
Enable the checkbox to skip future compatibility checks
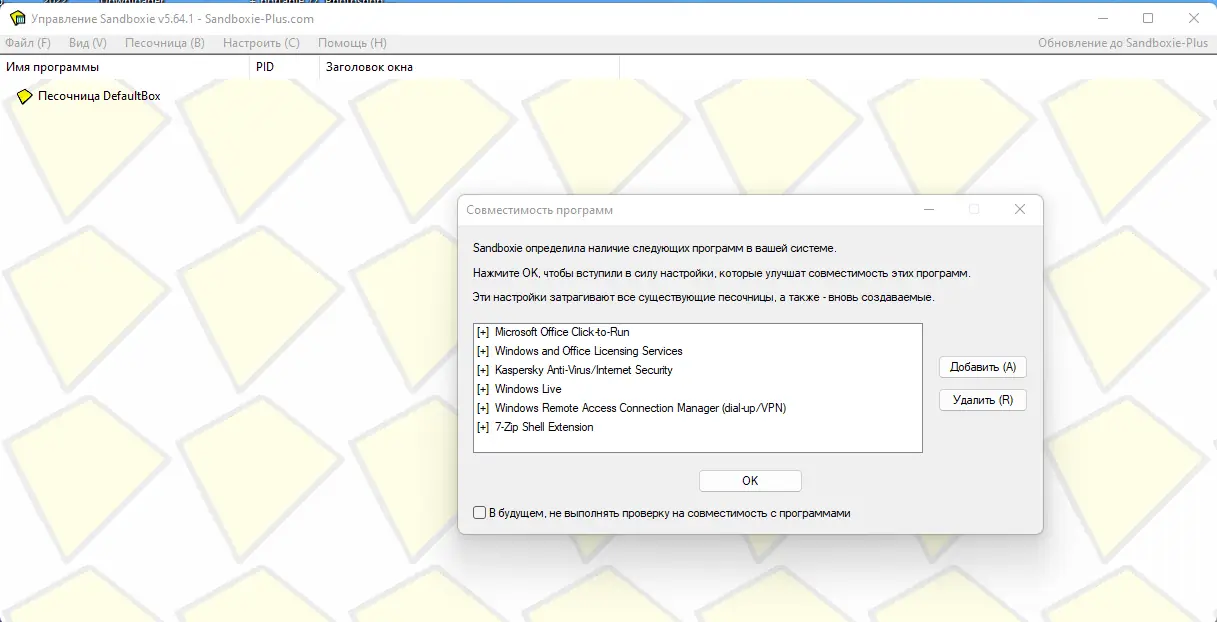(480, 513)
